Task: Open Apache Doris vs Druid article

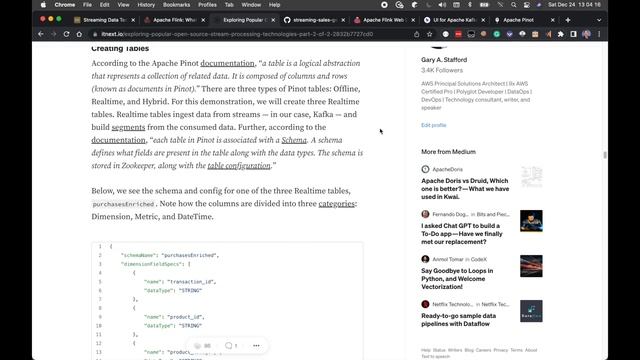Action: pyautogui.click(x=465, y=189)
